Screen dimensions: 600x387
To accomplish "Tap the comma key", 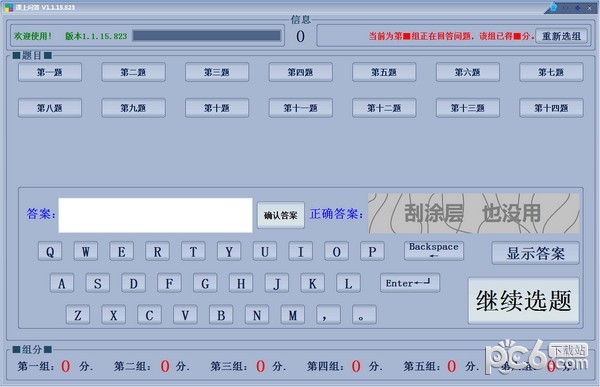I will pyautogui.click(x=328, y=315).
